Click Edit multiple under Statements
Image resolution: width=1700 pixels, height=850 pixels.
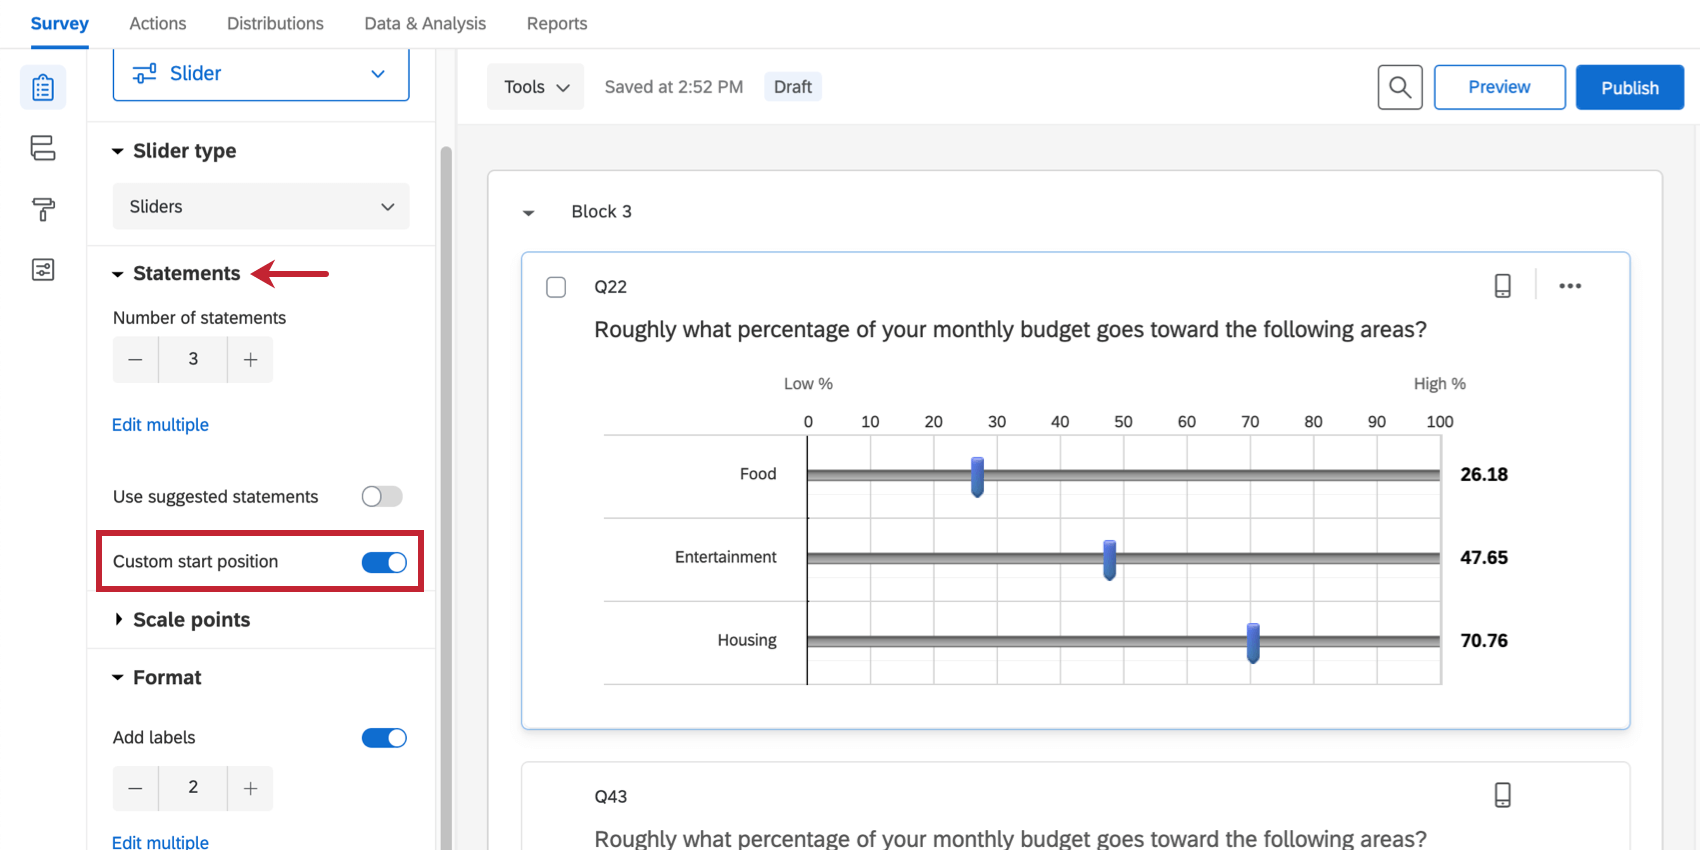pos(160,425)
